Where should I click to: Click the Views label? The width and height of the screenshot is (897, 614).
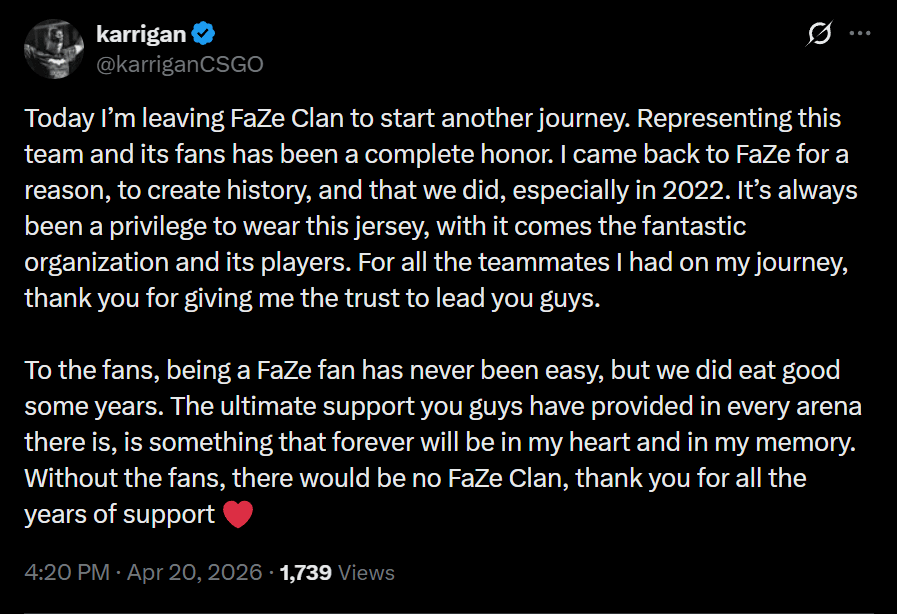click(366, 573)
